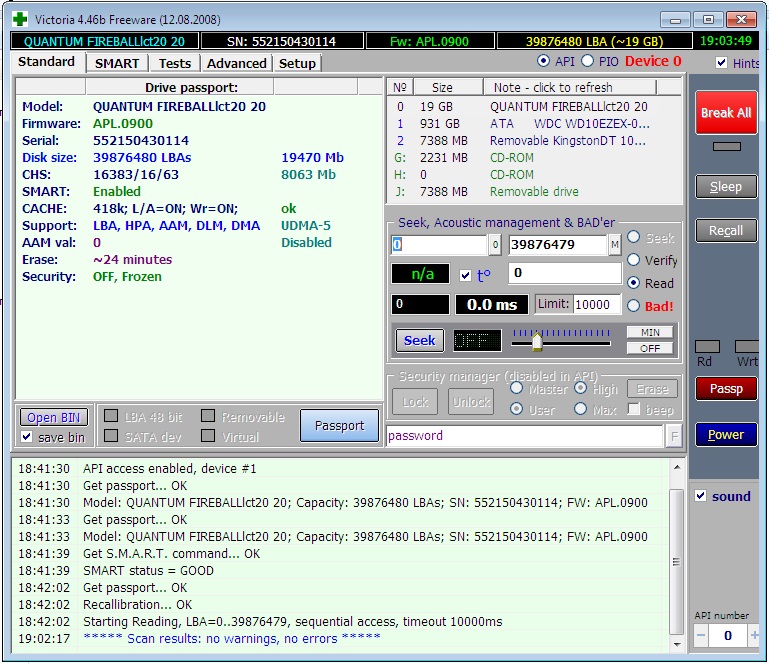This screenshot has width=769, height=664.
Task: Click the Note - click to refresh header
Action: [569, 87]
